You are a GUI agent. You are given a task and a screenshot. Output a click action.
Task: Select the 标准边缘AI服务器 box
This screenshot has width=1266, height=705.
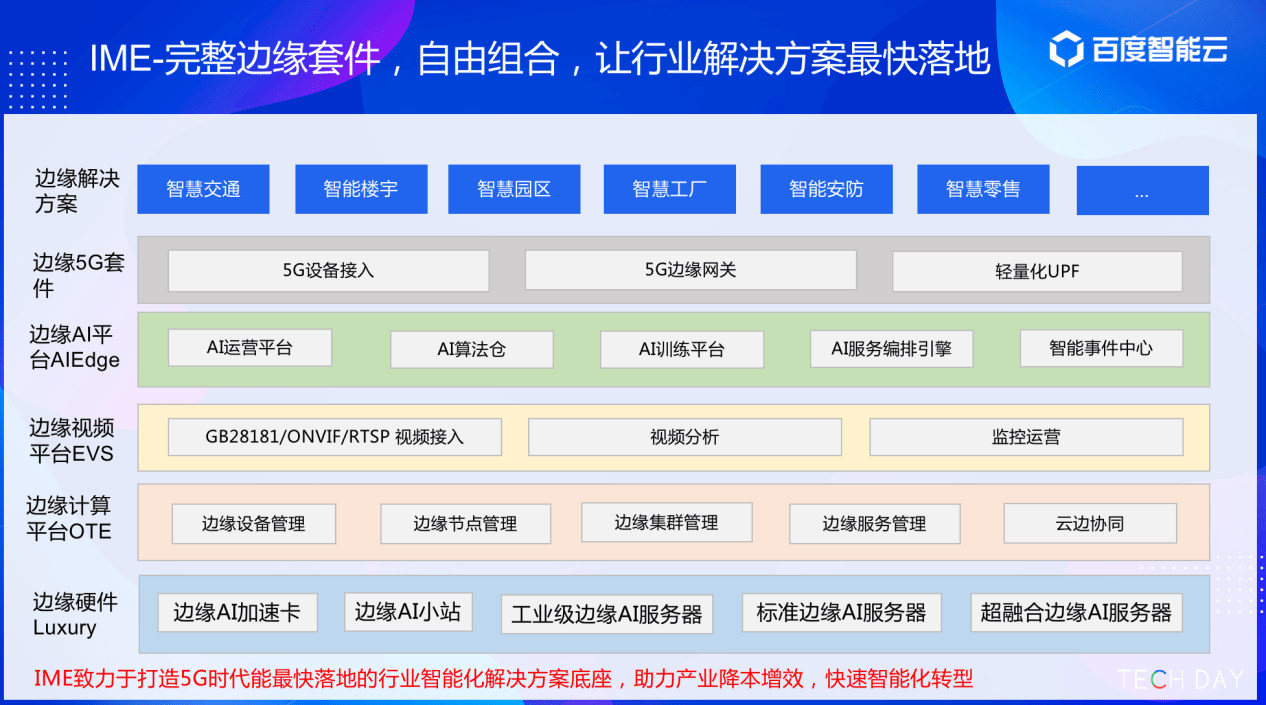click(841, 612)
